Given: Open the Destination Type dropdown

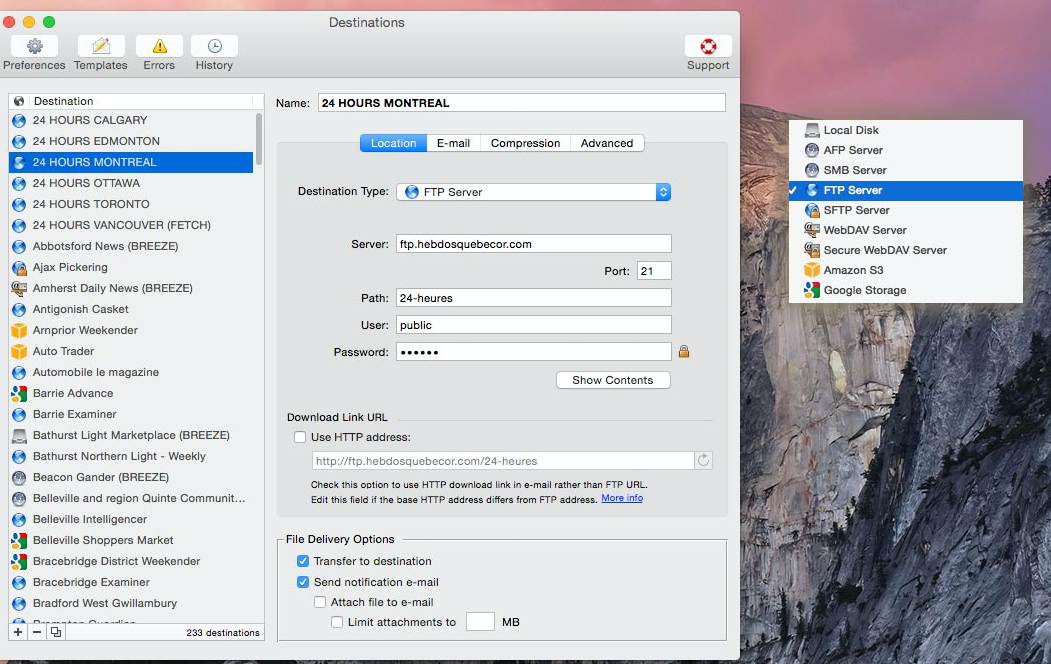Looking at the screenshot, I should click(533, 192).
